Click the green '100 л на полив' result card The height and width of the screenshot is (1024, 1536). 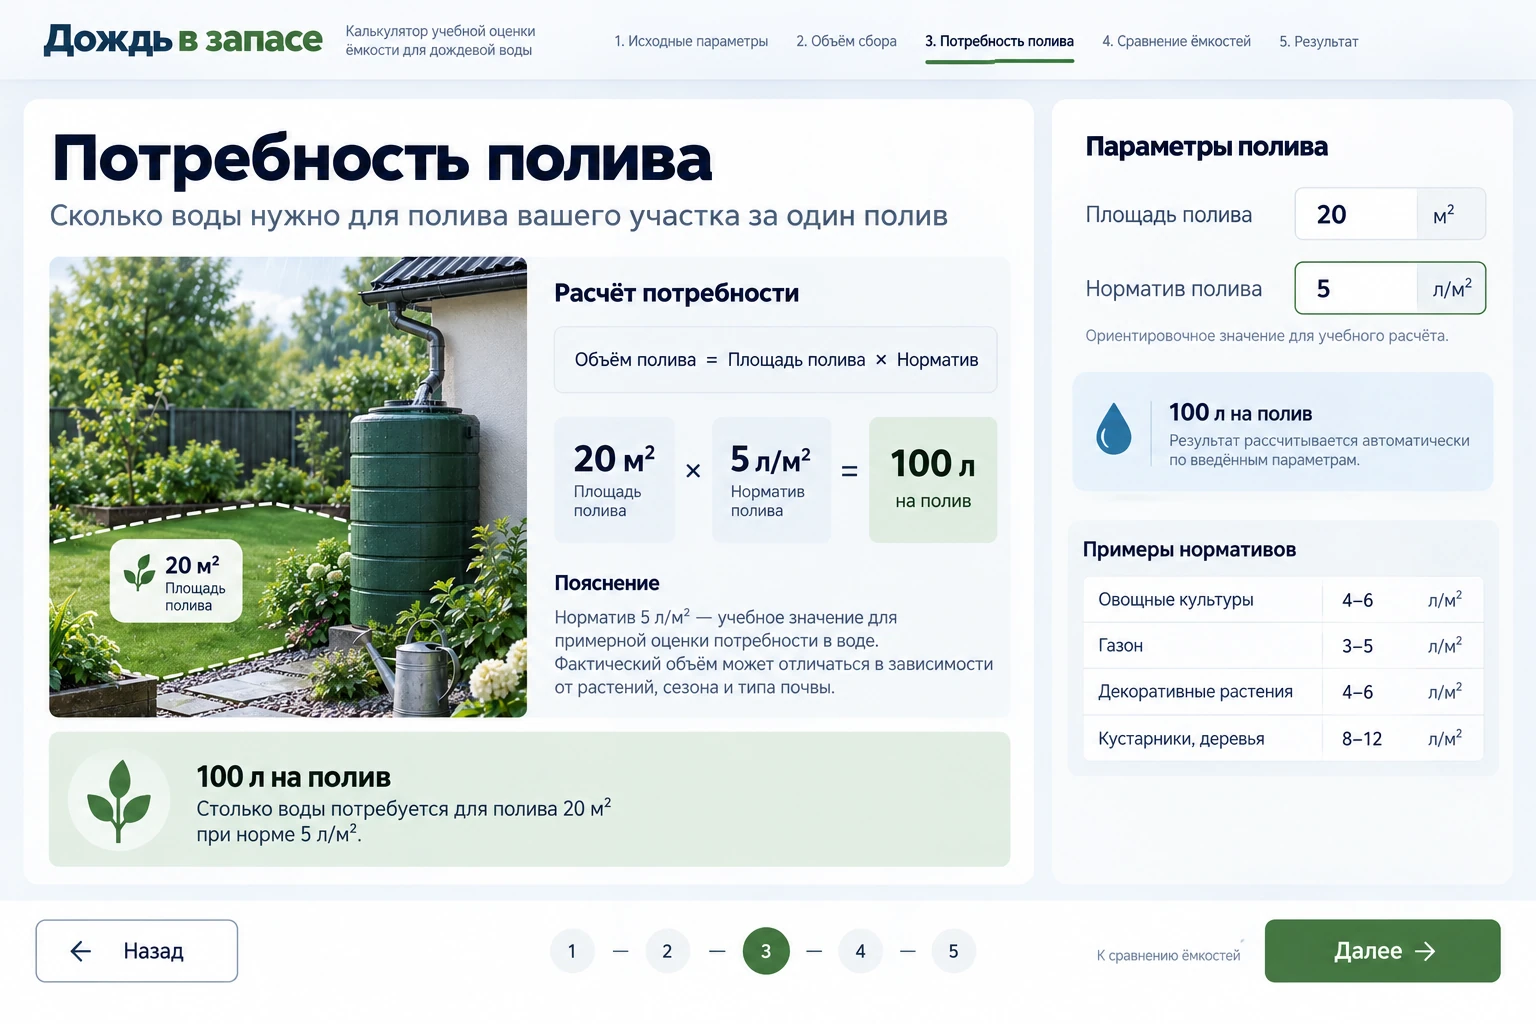pos(933,480)
